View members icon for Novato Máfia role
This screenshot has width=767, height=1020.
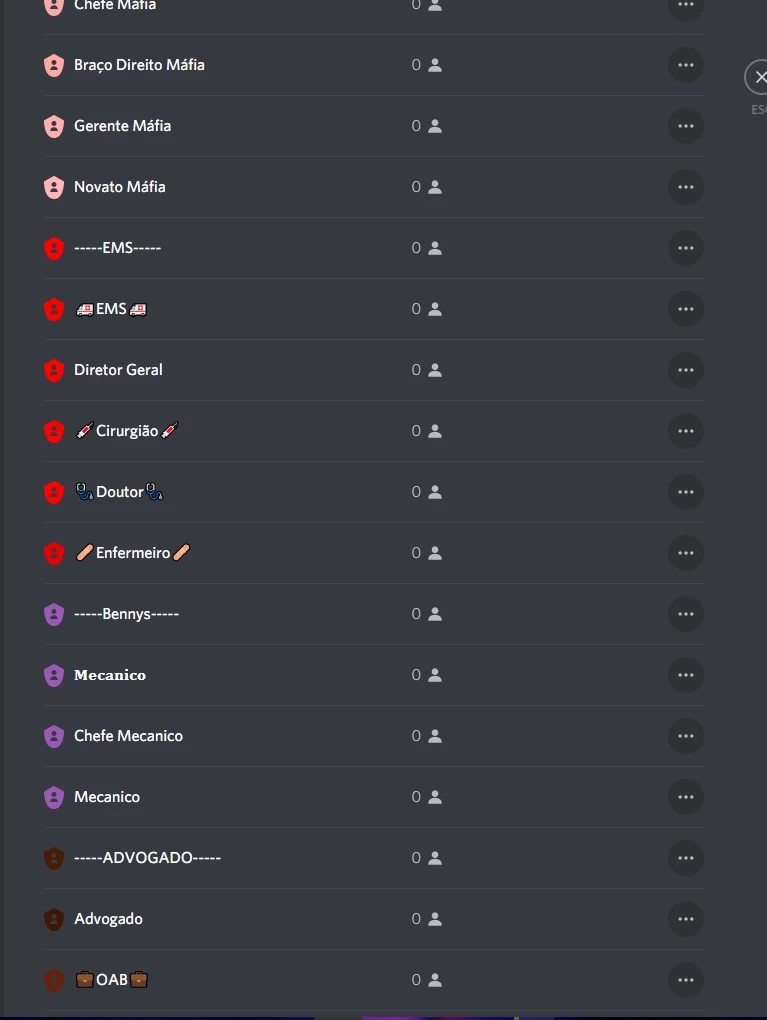tap(435, 187)
